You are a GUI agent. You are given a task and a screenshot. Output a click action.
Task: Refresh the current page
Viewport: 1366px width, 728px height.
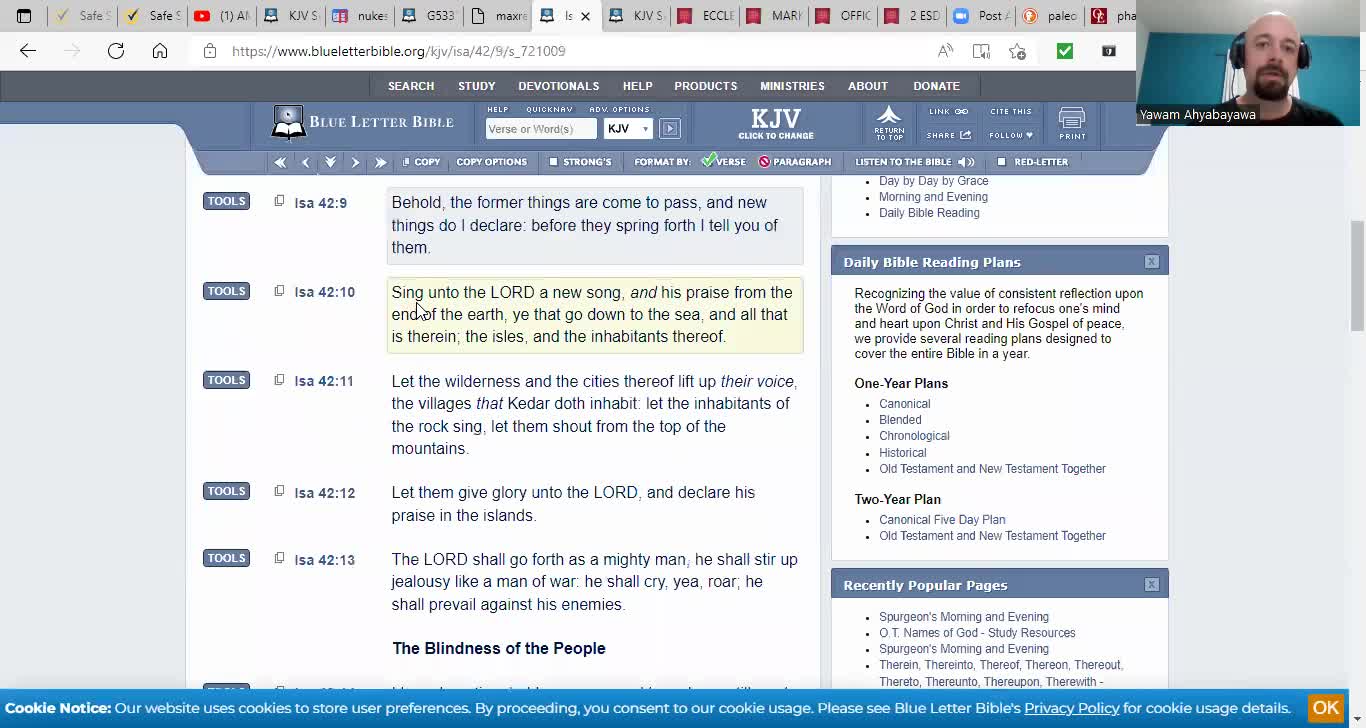click(x=116, y=51)
